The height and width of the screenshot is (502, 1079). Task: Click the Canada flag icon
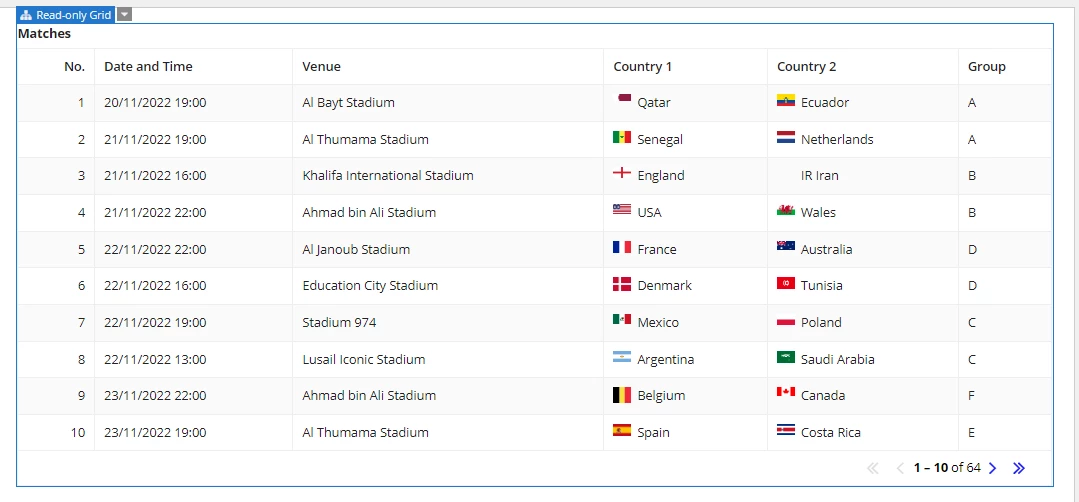point(785,393)
